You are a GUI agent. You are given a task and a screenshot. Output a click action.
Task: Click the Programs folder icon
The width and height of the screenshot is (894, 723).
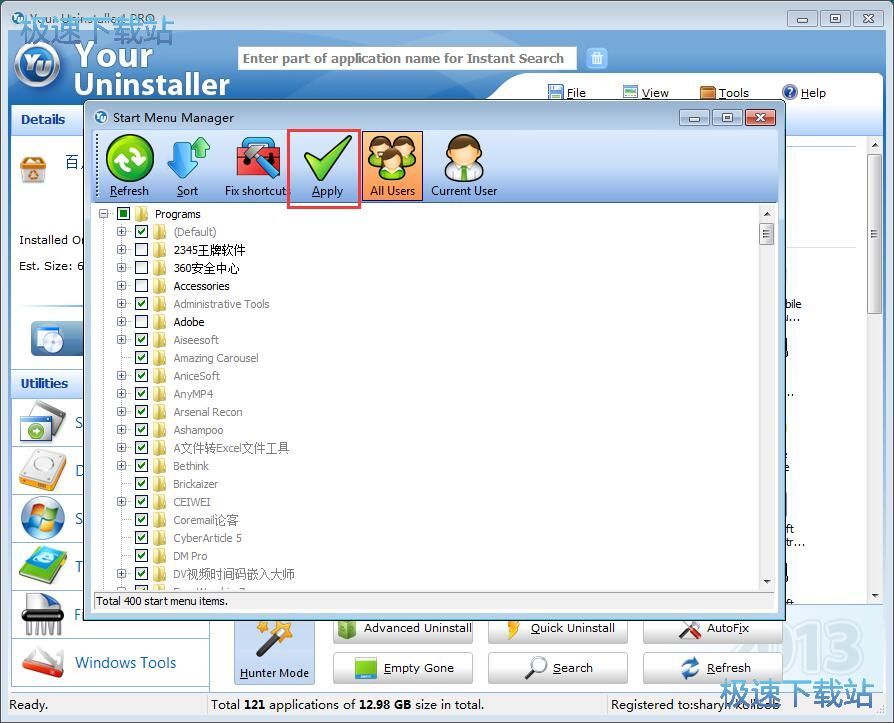click(x=141, y=214)
